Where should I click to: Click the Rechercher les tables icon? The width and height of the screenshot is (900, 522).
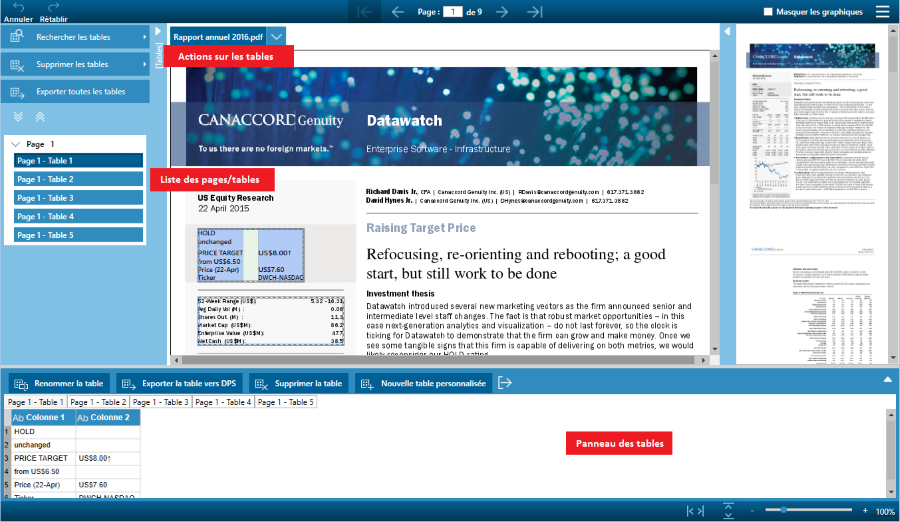click(17, 37)
